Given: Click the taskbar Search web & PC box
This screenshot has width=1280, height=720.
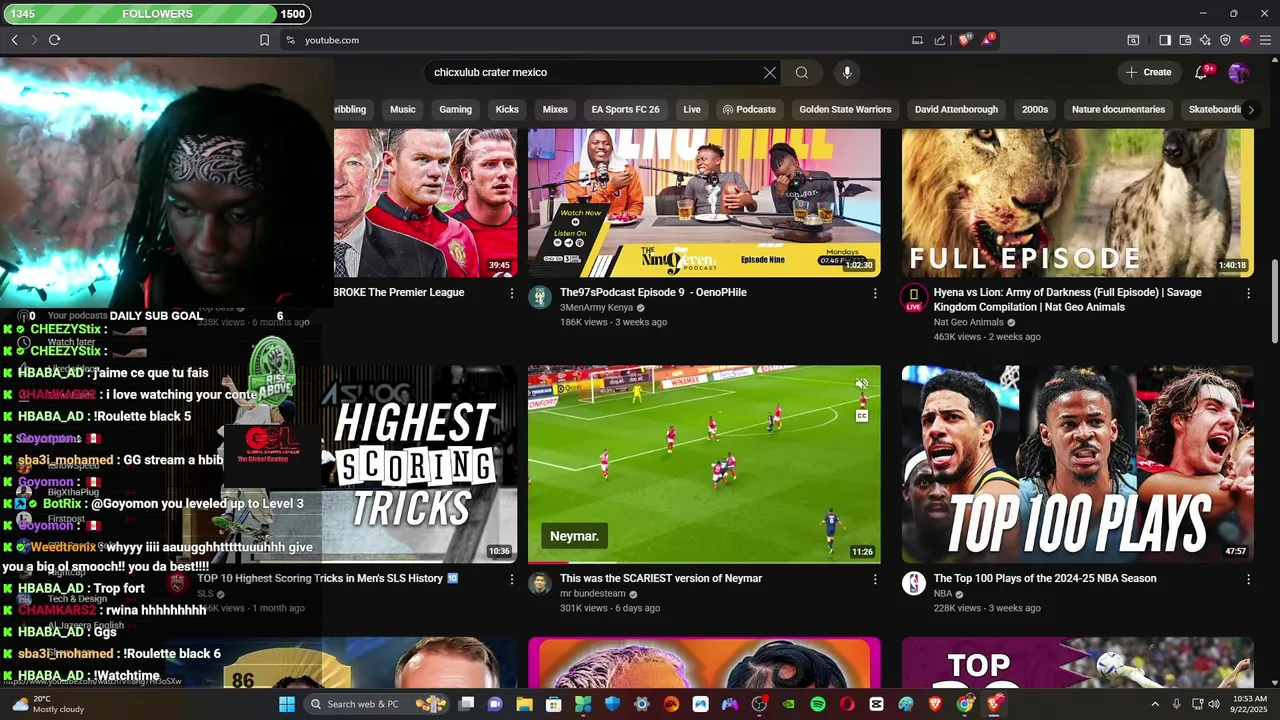Looking at the screenshot, I should click(377, 704).
